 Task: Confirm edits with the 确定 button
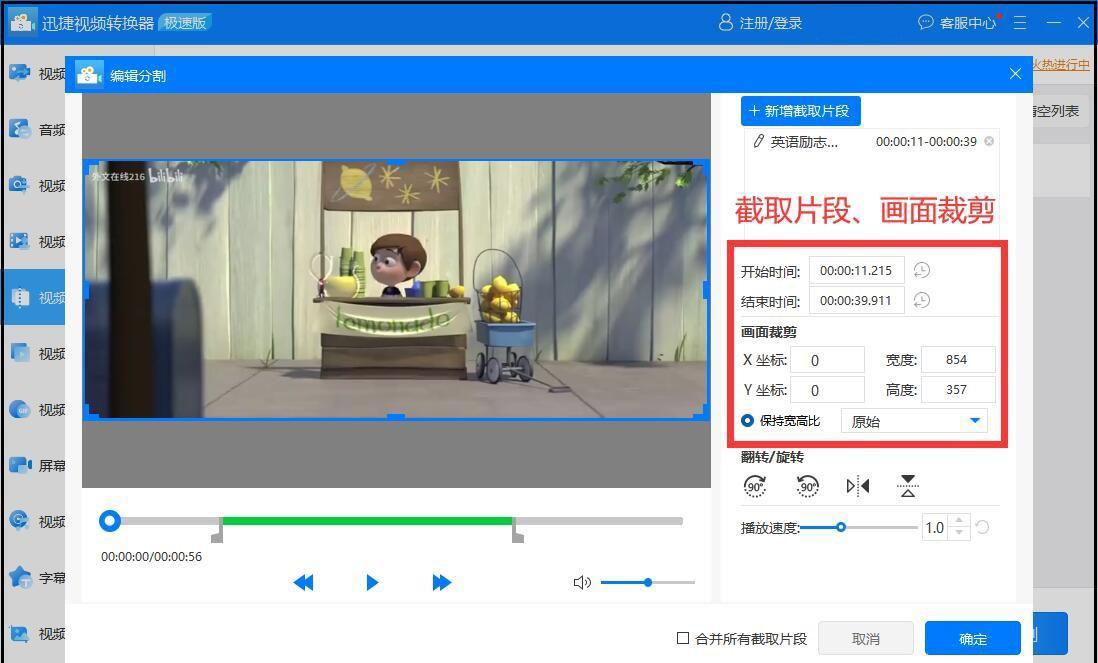(973, 638)
